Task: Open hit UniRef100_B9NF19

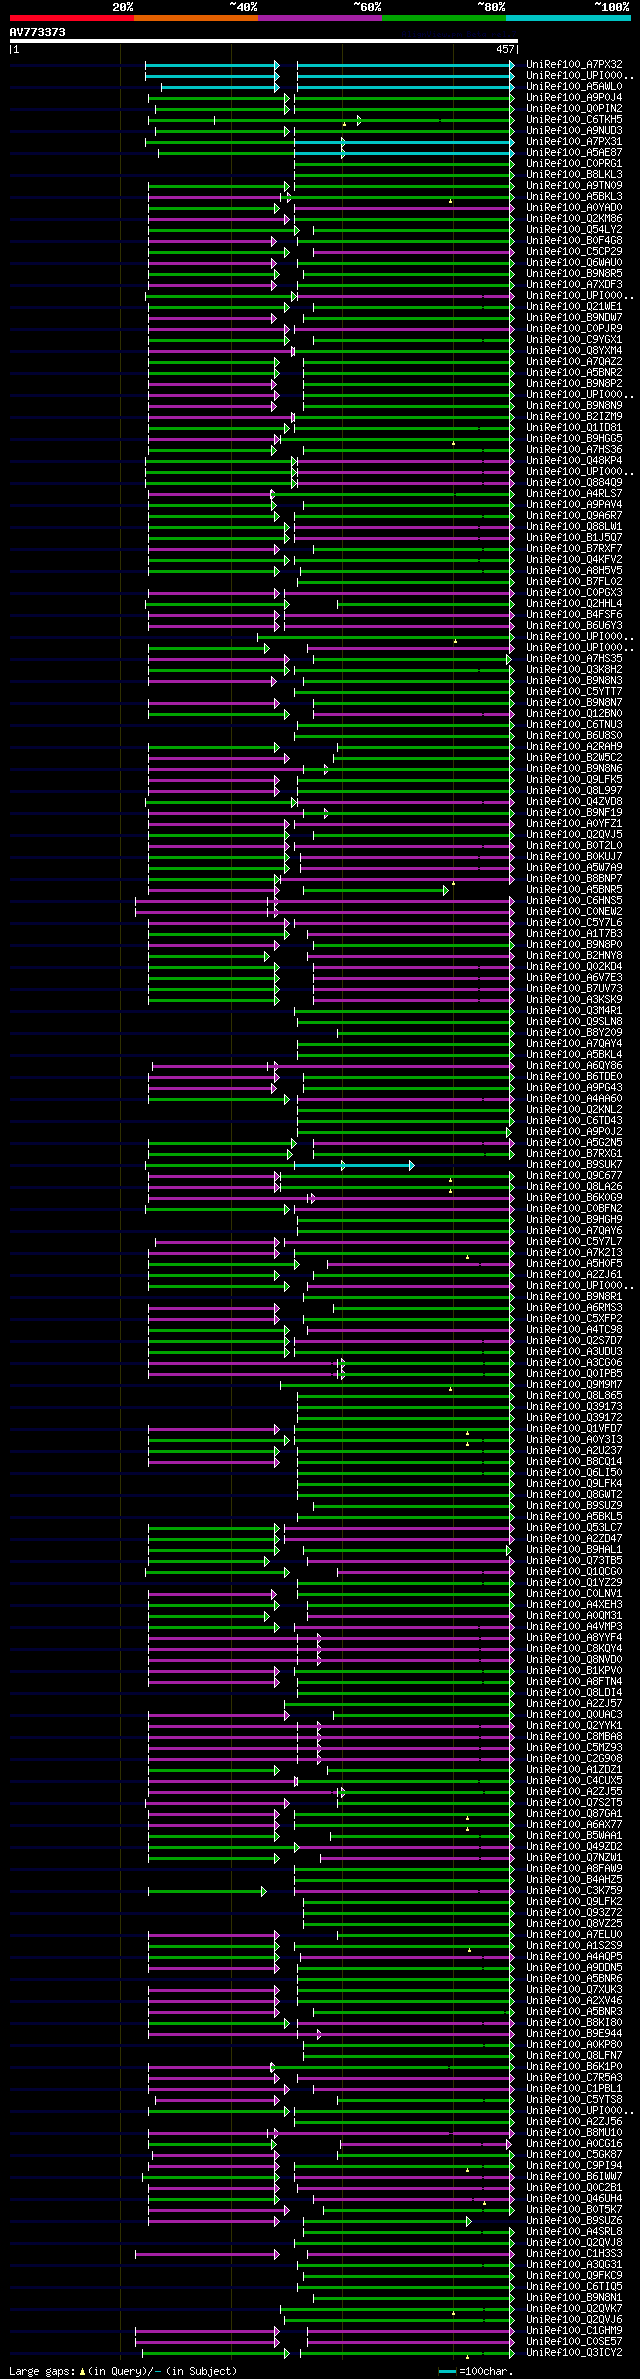Action: click(574, 812)
